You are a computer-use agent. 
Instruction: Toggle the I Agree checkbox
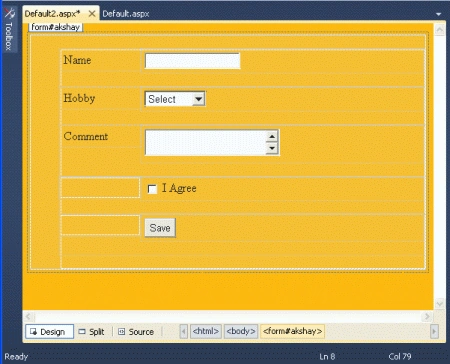tap(152, 189)
